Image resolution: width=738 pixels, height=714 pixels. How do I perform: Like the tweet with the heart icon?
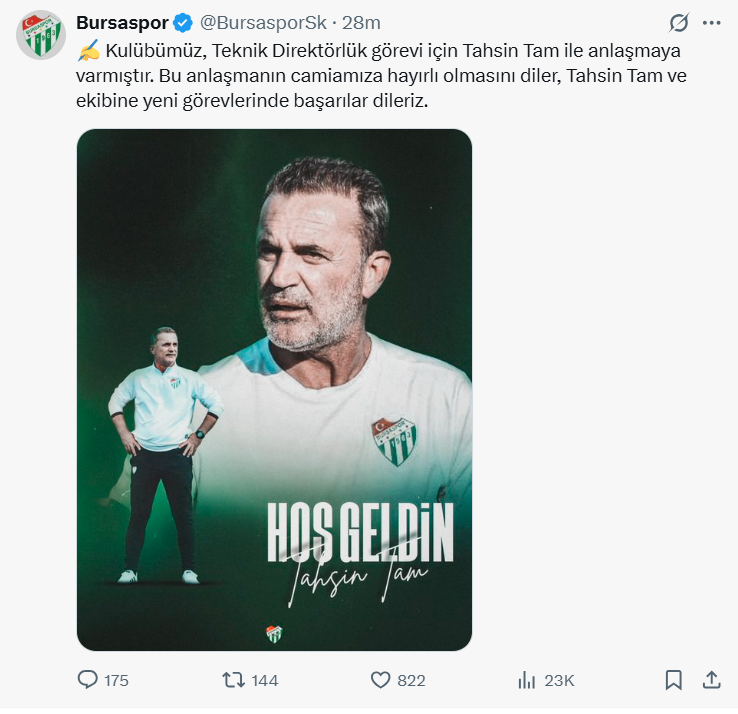click(380, 680)
